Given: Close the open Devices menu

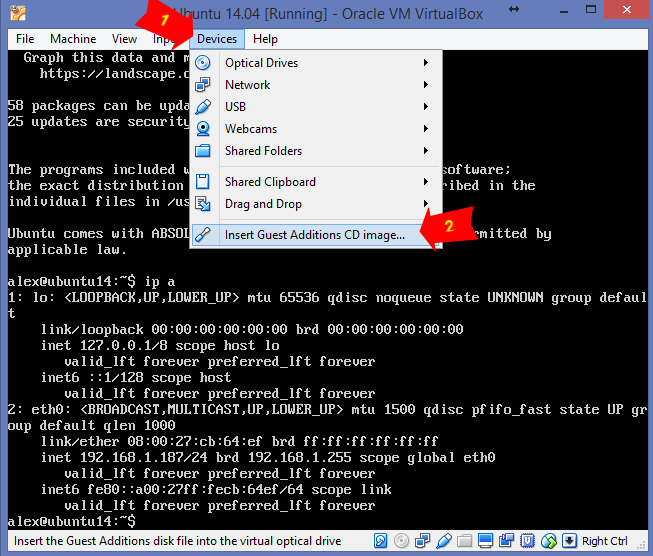Looking at the screenshot, I should (217, 39).
